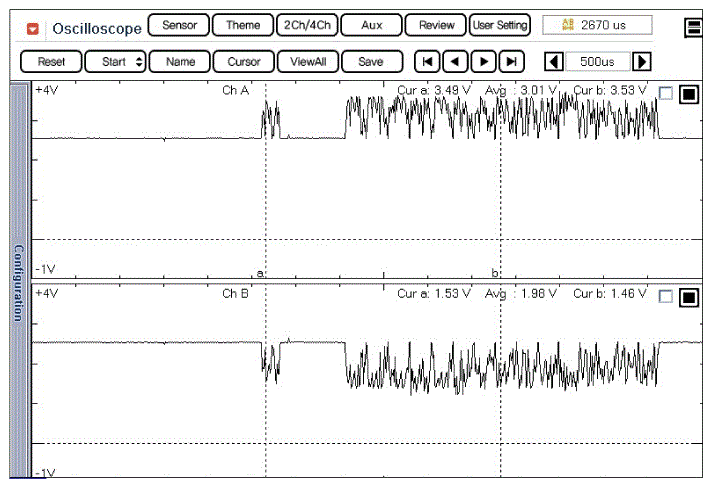Screen dimensions: 712x488
Task: Click Ch A black square icon
Action: point(688,94)
